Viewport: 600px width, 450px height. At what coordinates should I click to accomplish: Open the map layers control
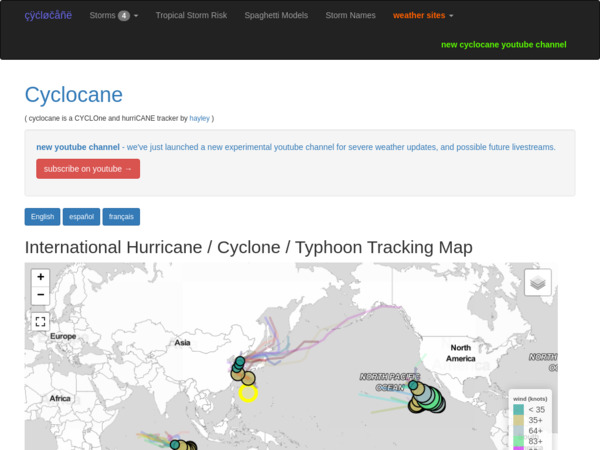(x=538, y=283)
